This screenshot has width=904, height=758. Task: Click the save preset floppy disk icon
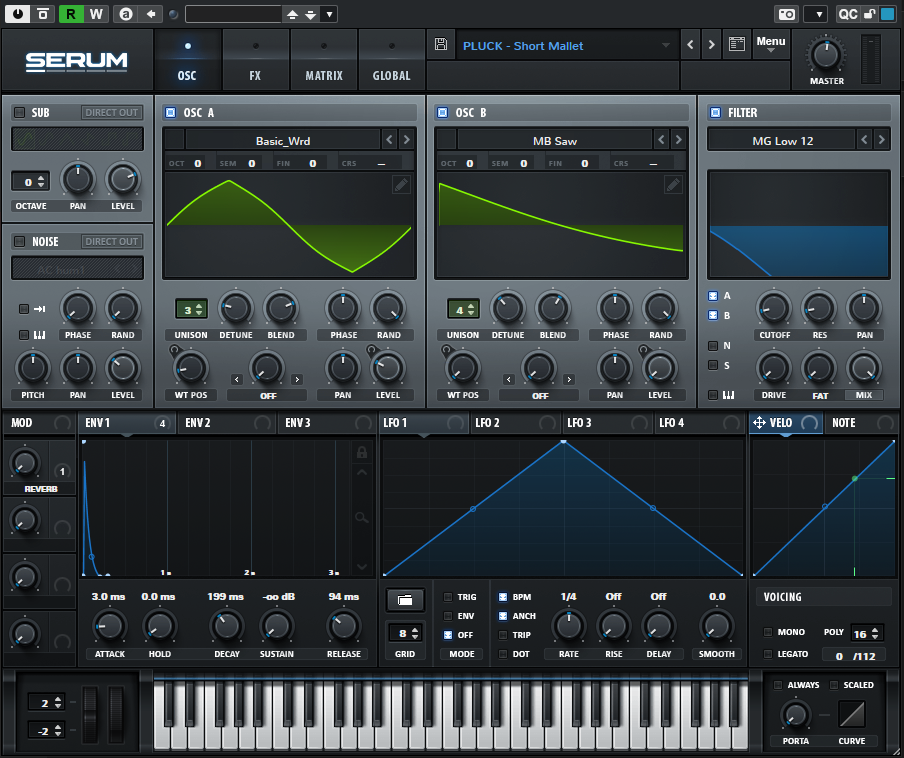coord(441,45)
